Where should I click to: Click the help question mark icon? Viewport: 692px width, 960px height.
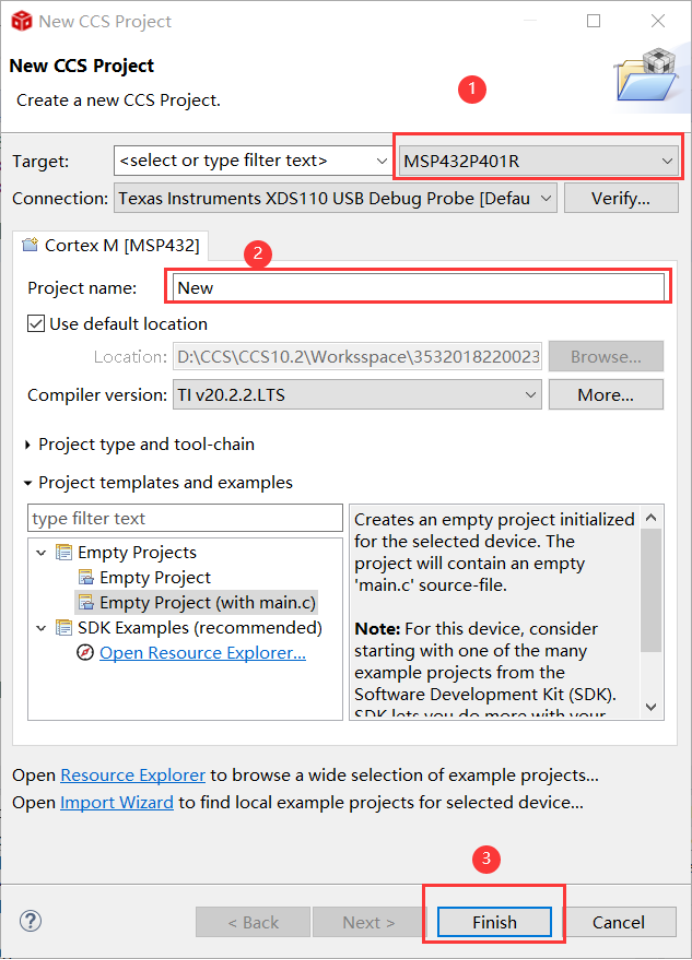(x=30, y=921)
